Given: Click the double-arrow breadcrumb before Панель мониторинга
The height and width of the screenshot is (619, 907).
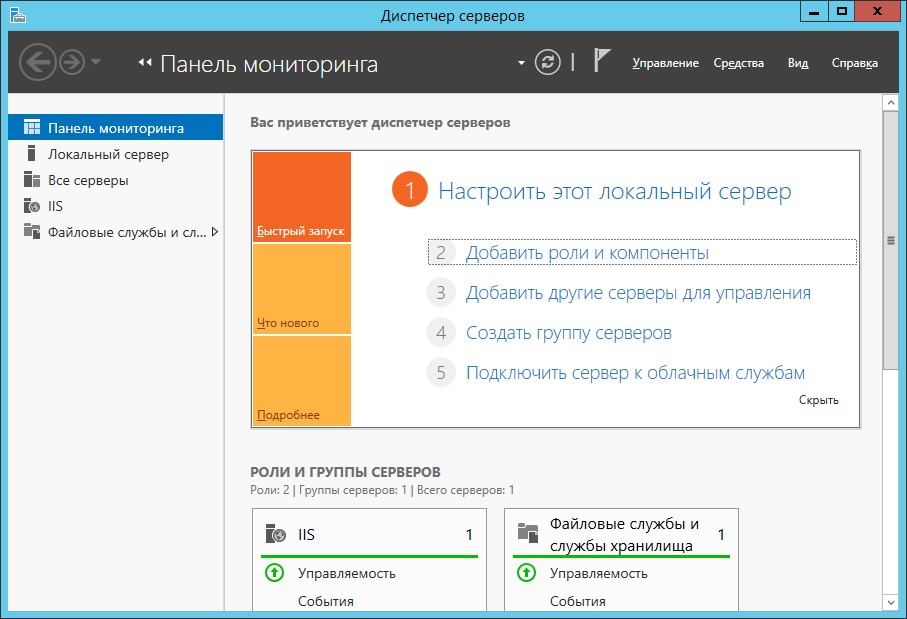Looking at the screenshot, I should tap(145, 62).
